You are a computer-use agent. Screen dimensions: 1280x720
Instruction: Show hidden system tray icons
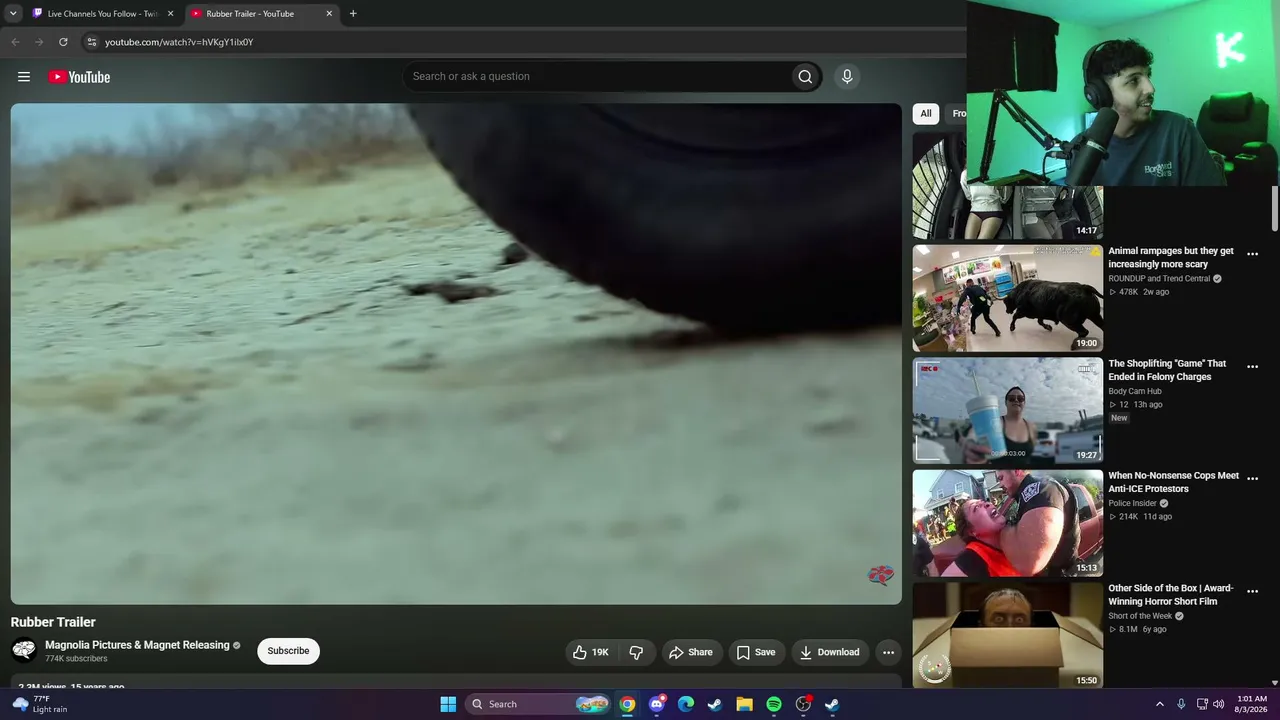pyautogui.click(x=1160, y=704)
